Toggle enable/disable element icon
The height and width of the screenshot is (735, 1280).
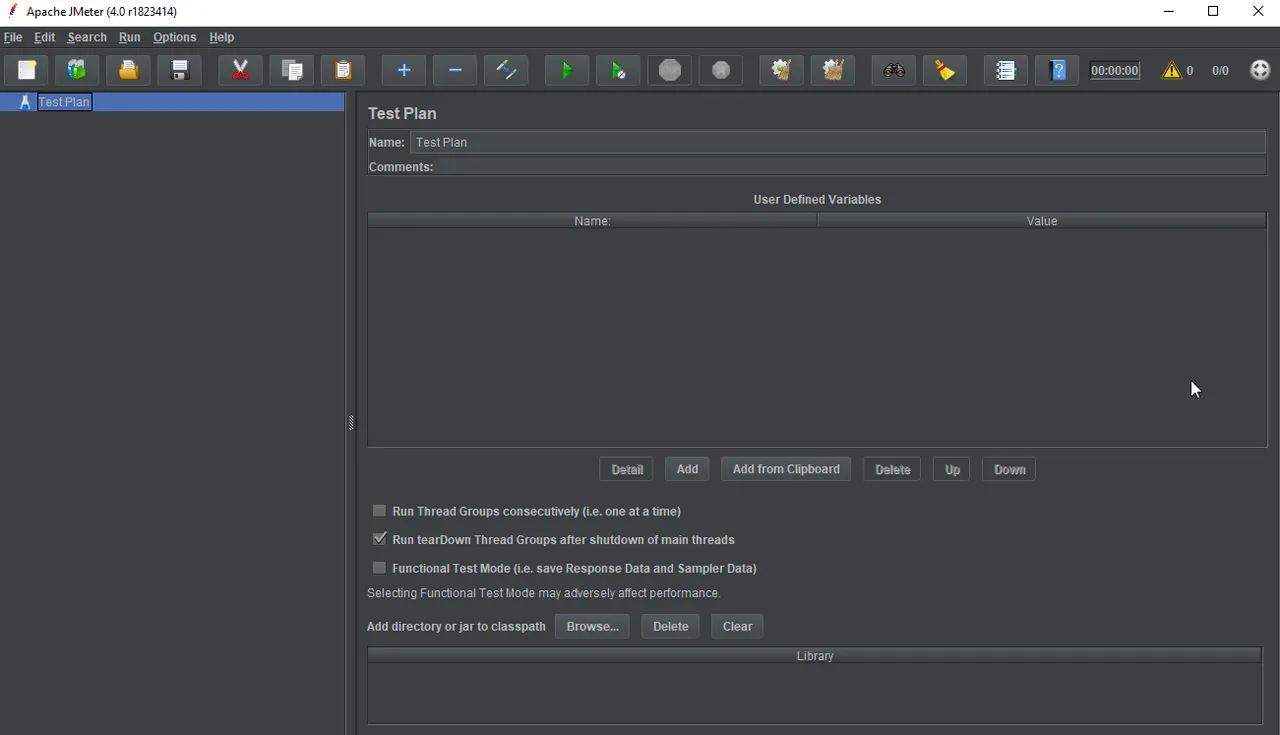(x=506, y=70)
